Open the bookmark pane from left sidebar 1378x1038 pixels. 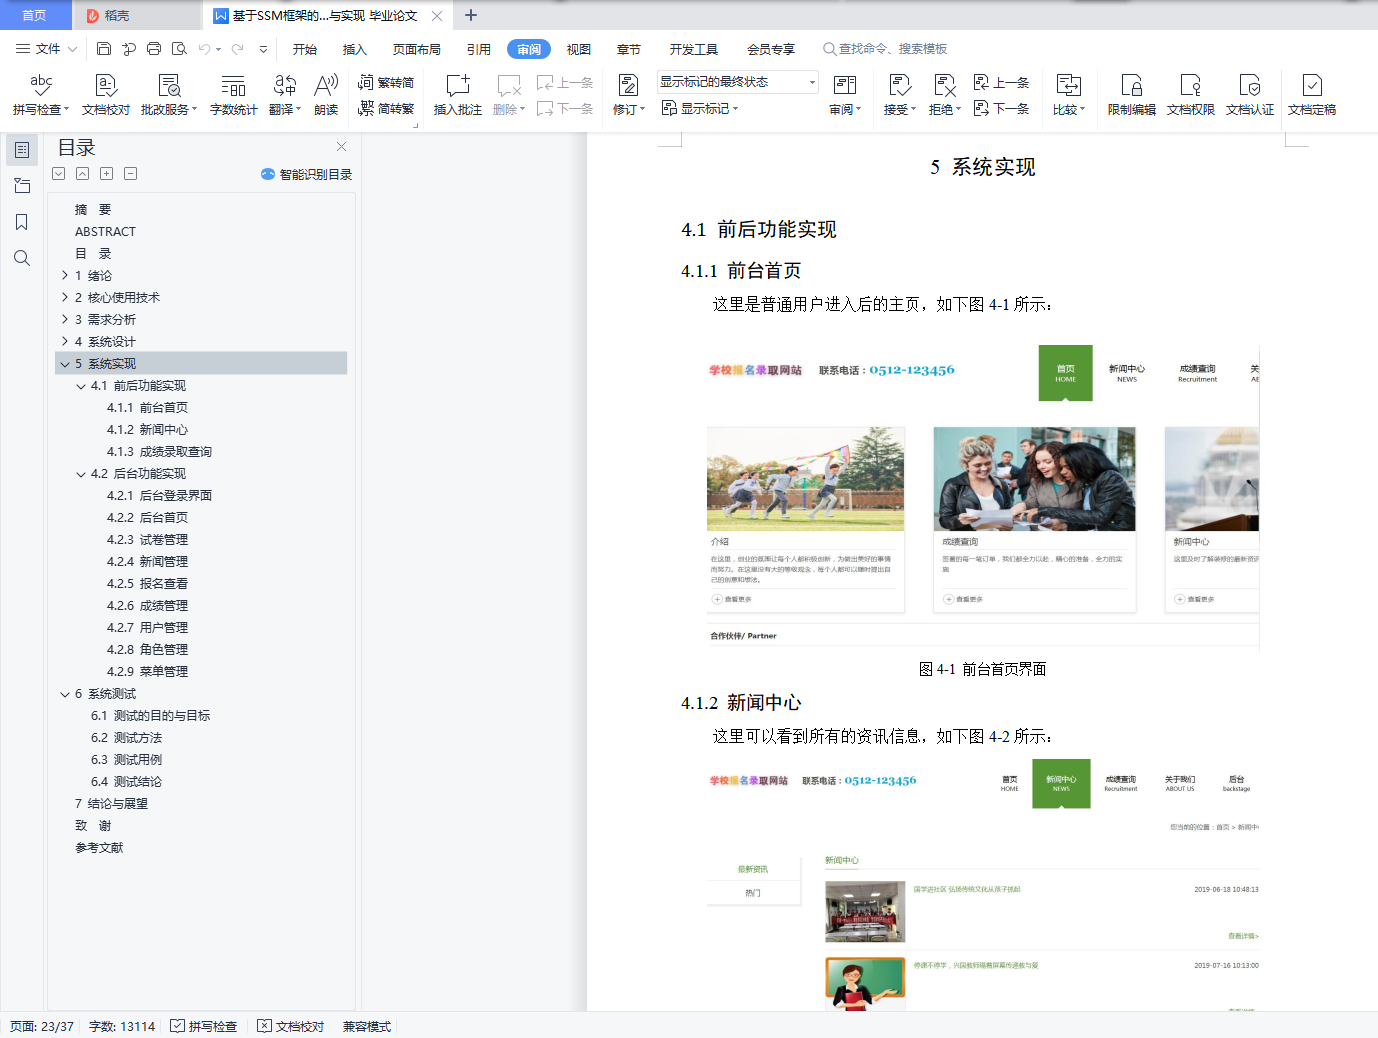coord(22,222)
